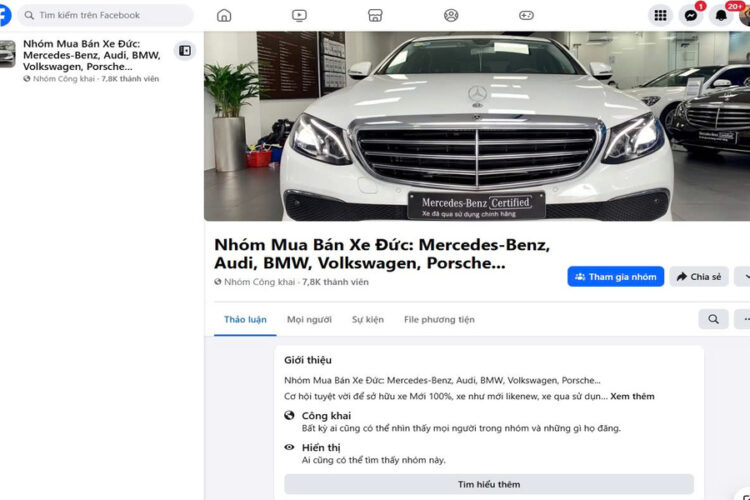The height and width of the screenshot is (500, 750).
Task: Open the Gaming controller icon
Action: point(526,15)
